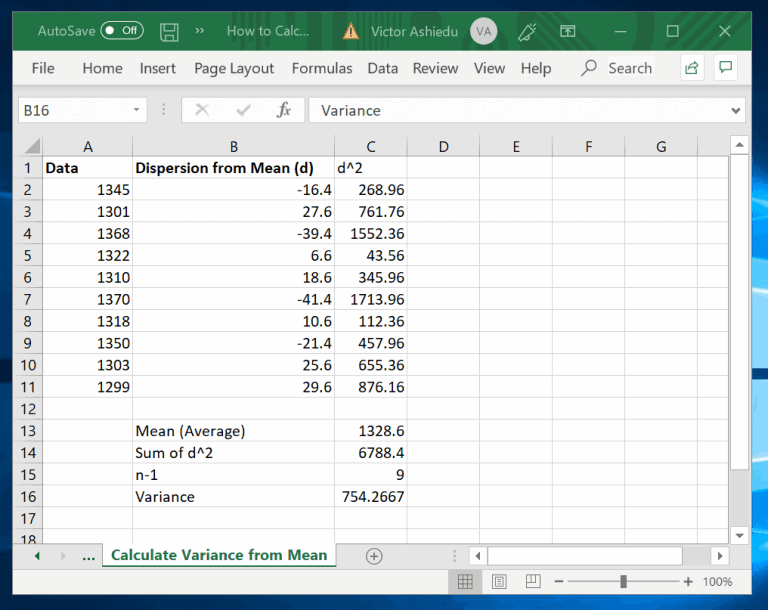Viewport: 768px width, 610px height.
Task: Select cell with -39.4
Action: tap(233, 233)
